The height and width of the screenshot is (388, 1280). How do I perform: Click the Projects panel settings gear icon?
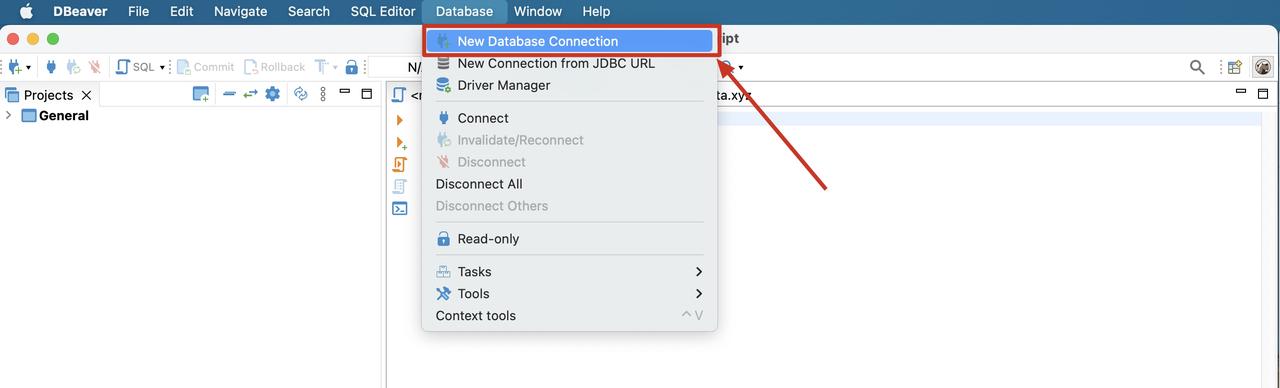point(272,94)
